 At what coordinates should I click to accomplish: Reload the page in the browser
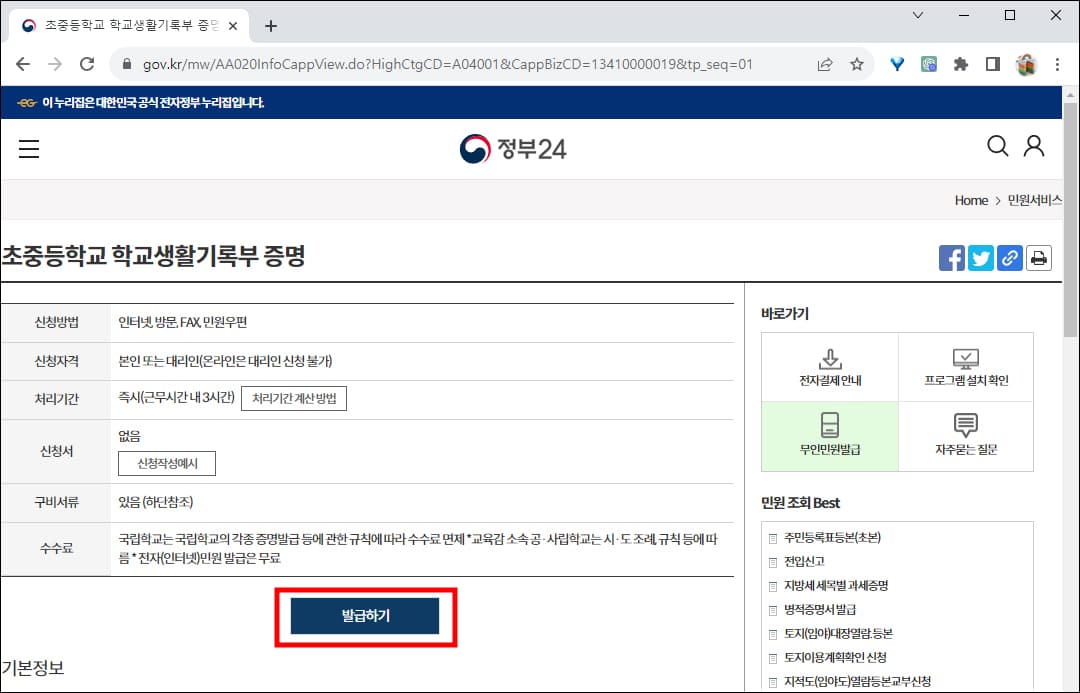[87, 62]
